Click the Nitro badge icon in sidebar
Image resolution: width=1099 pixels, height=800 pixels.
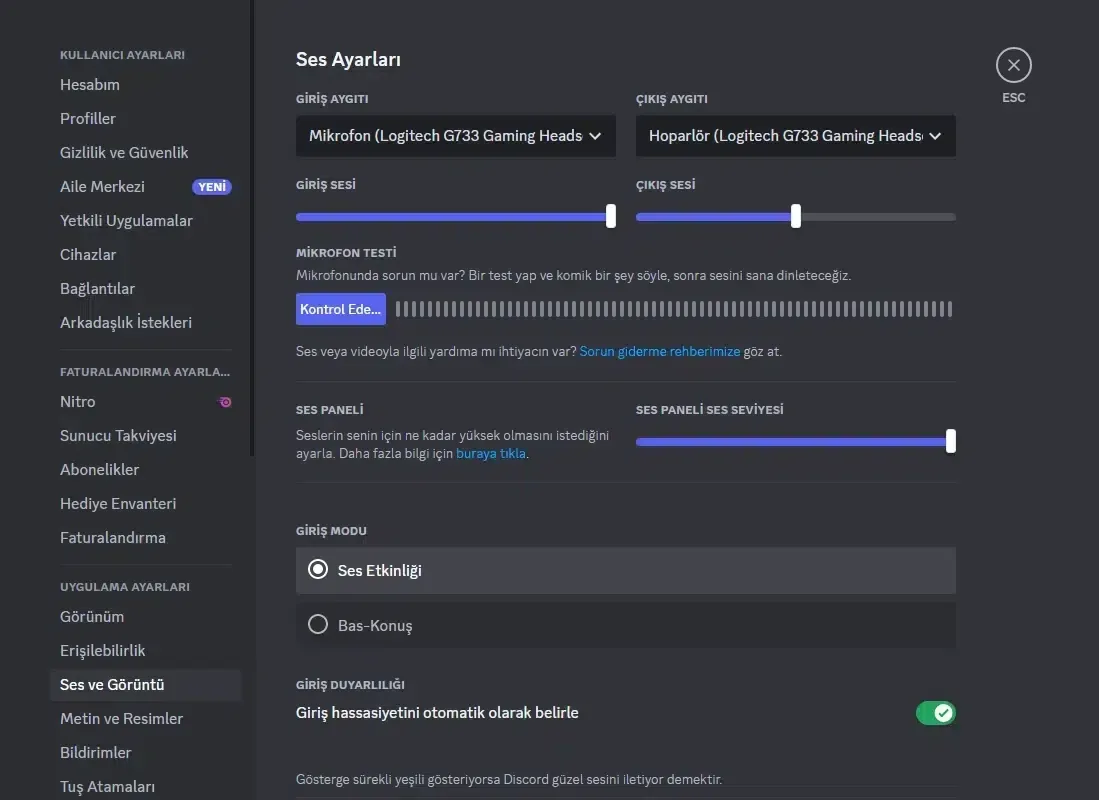coord(225,402)
